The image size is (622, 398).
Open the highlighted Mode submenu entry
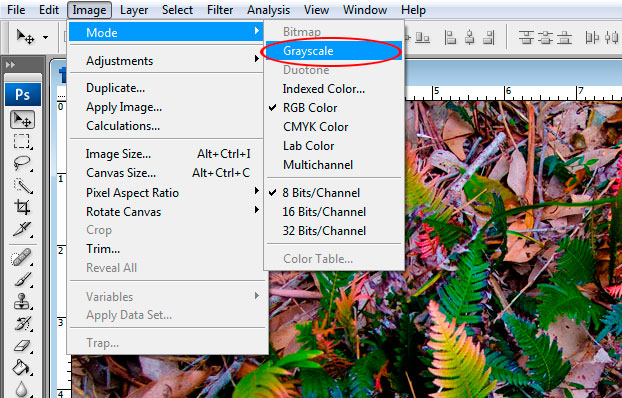click(166, 32)
